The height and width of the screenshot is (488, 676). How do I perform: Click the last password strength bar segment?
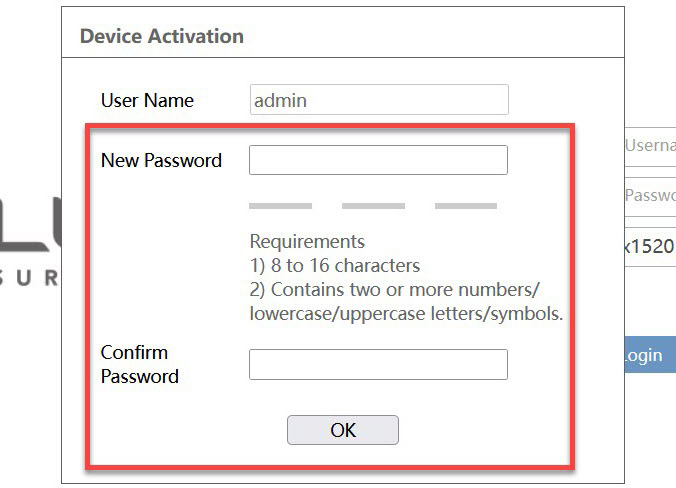(466, 206)
